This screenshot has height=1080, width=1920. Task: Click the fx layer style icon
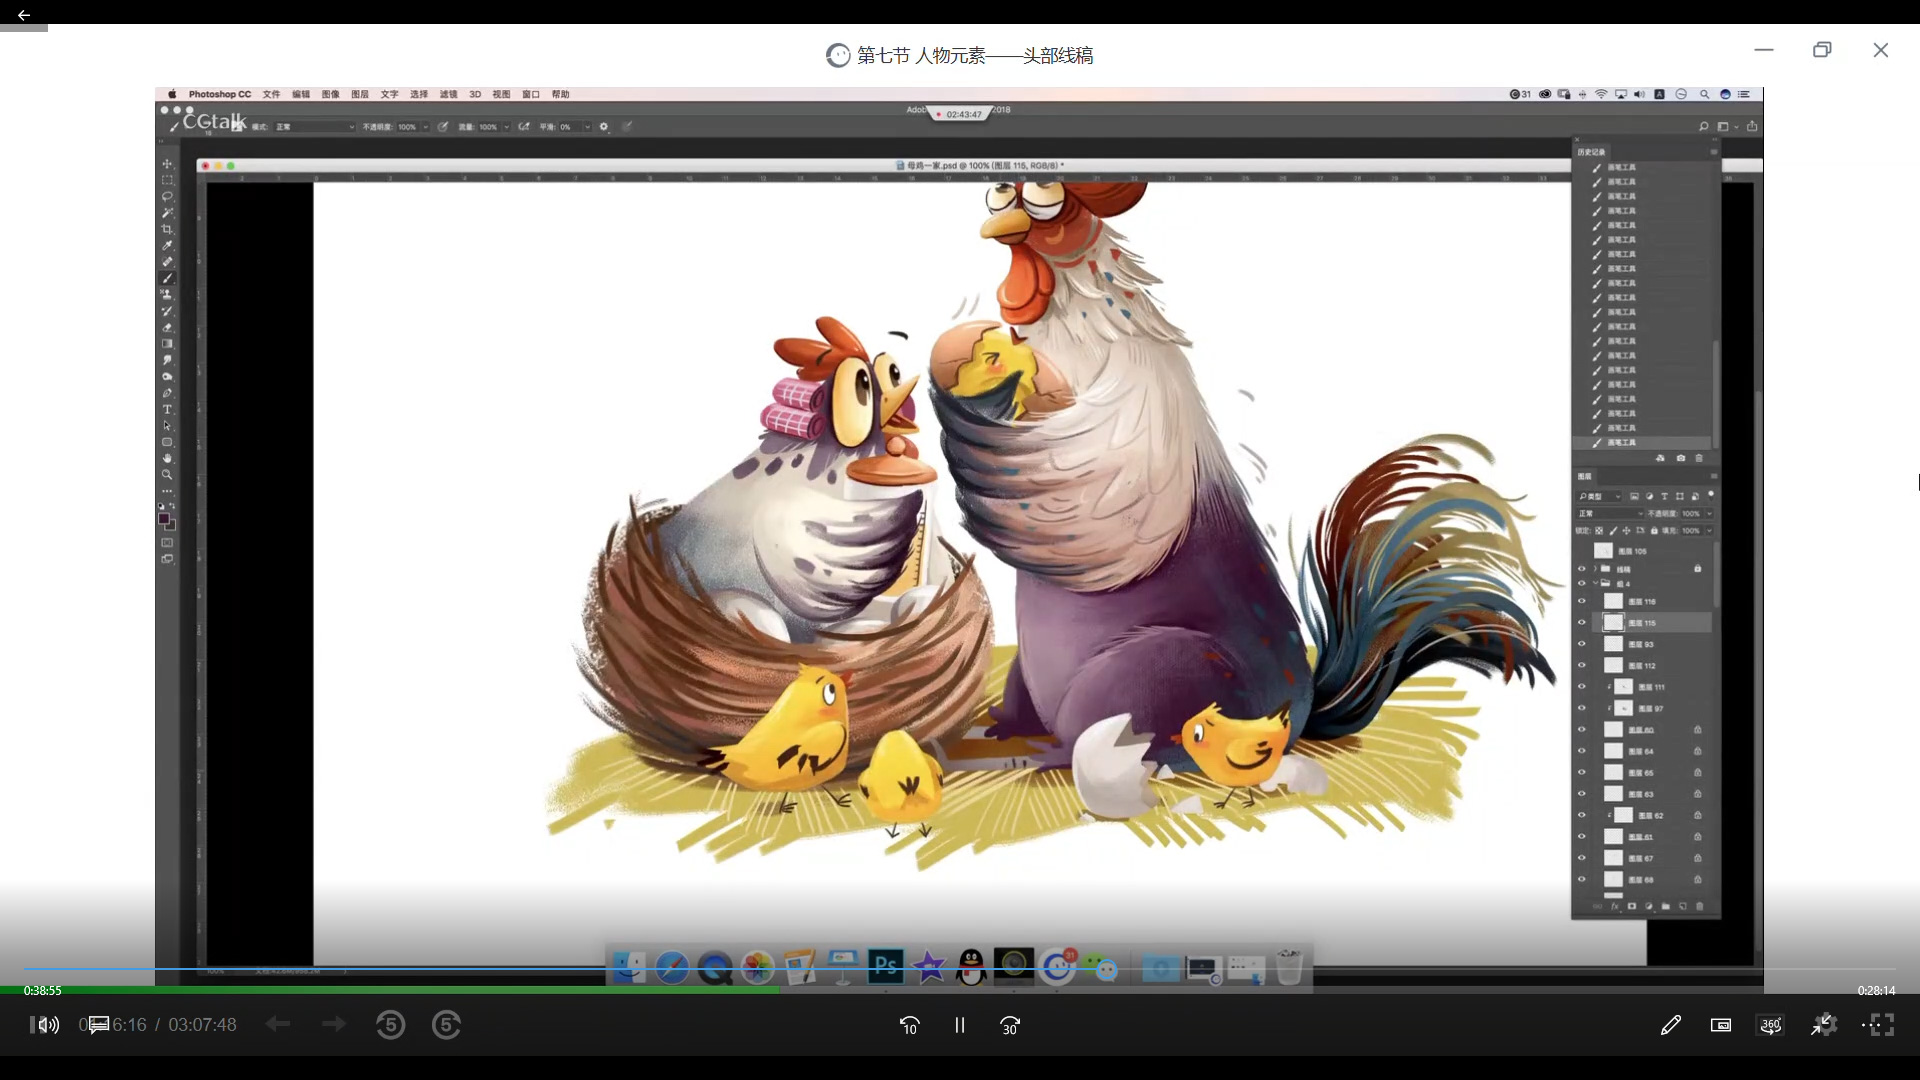pyautogui.click(x=1615, y=906)
